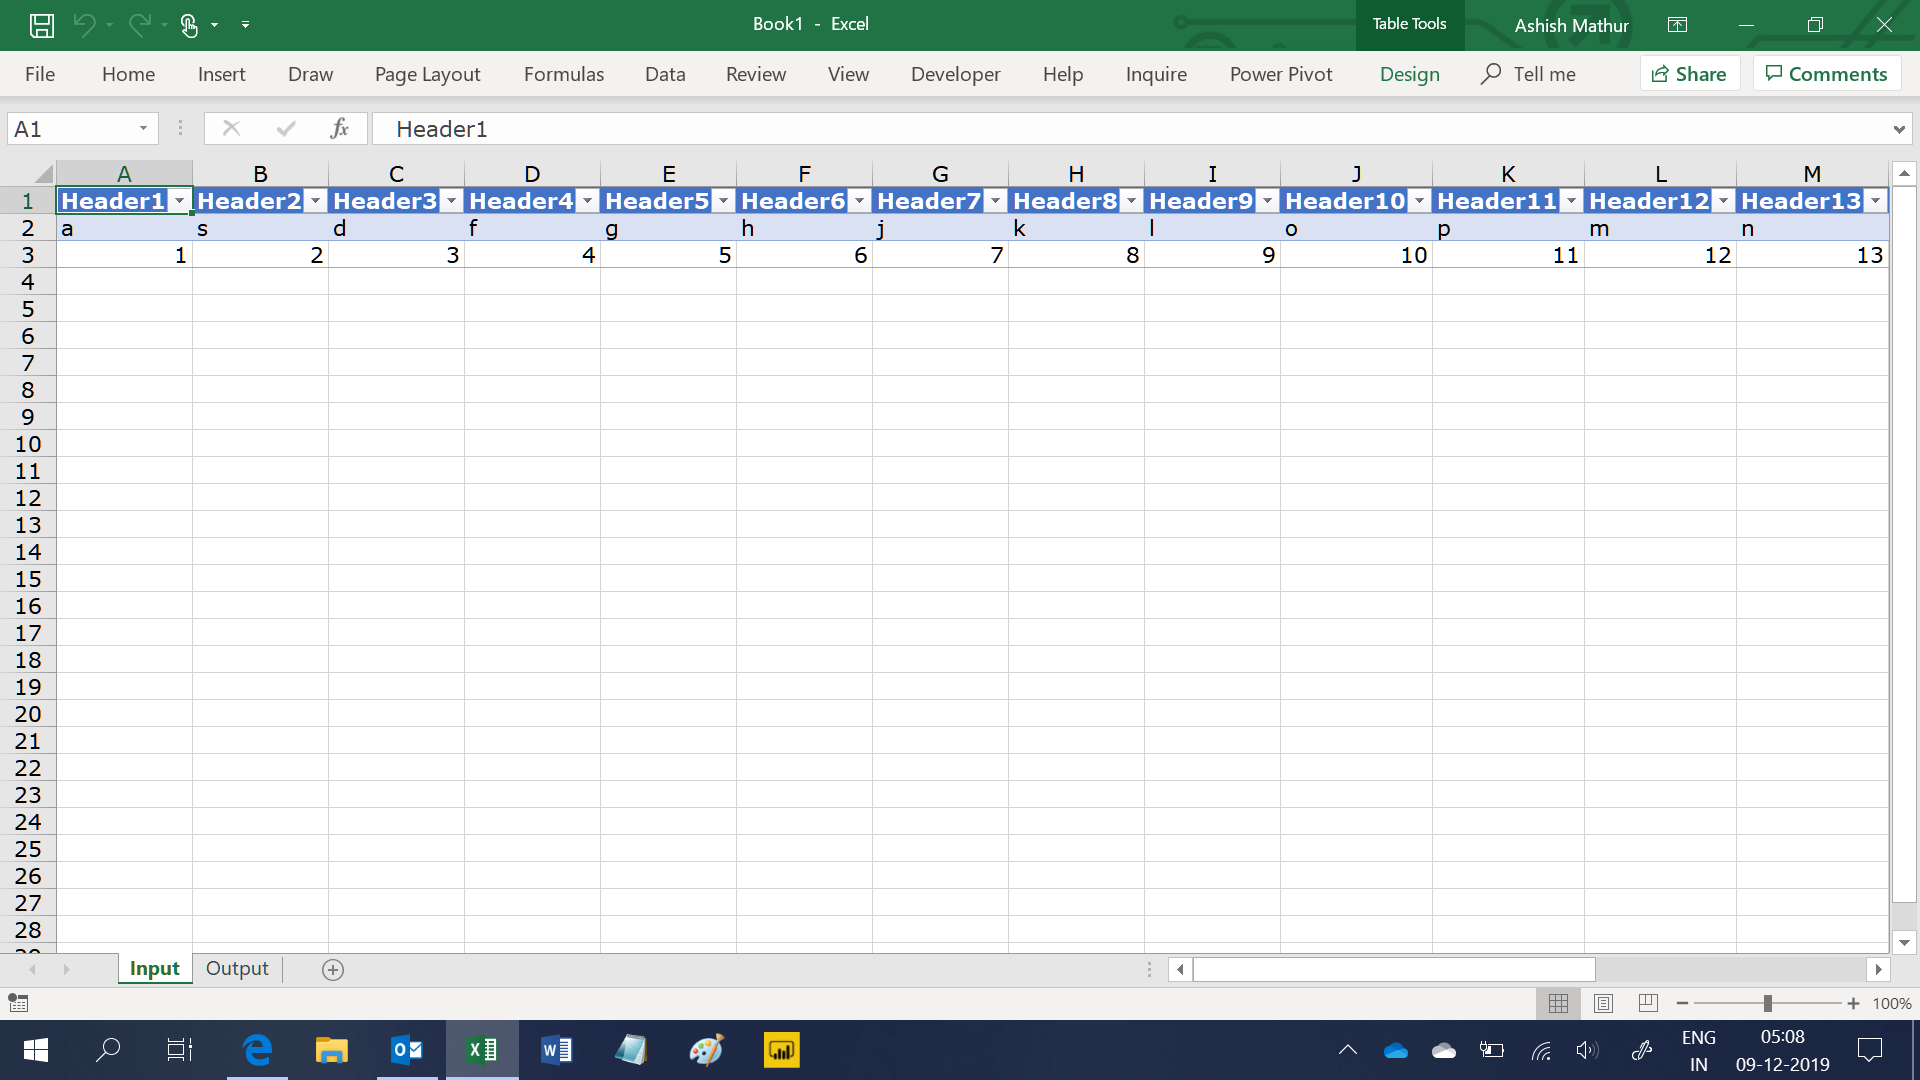This screenshot has width=1920, height=1080.
Task: Click the 100% zoom level
Action: [x=1892, y=1003]
